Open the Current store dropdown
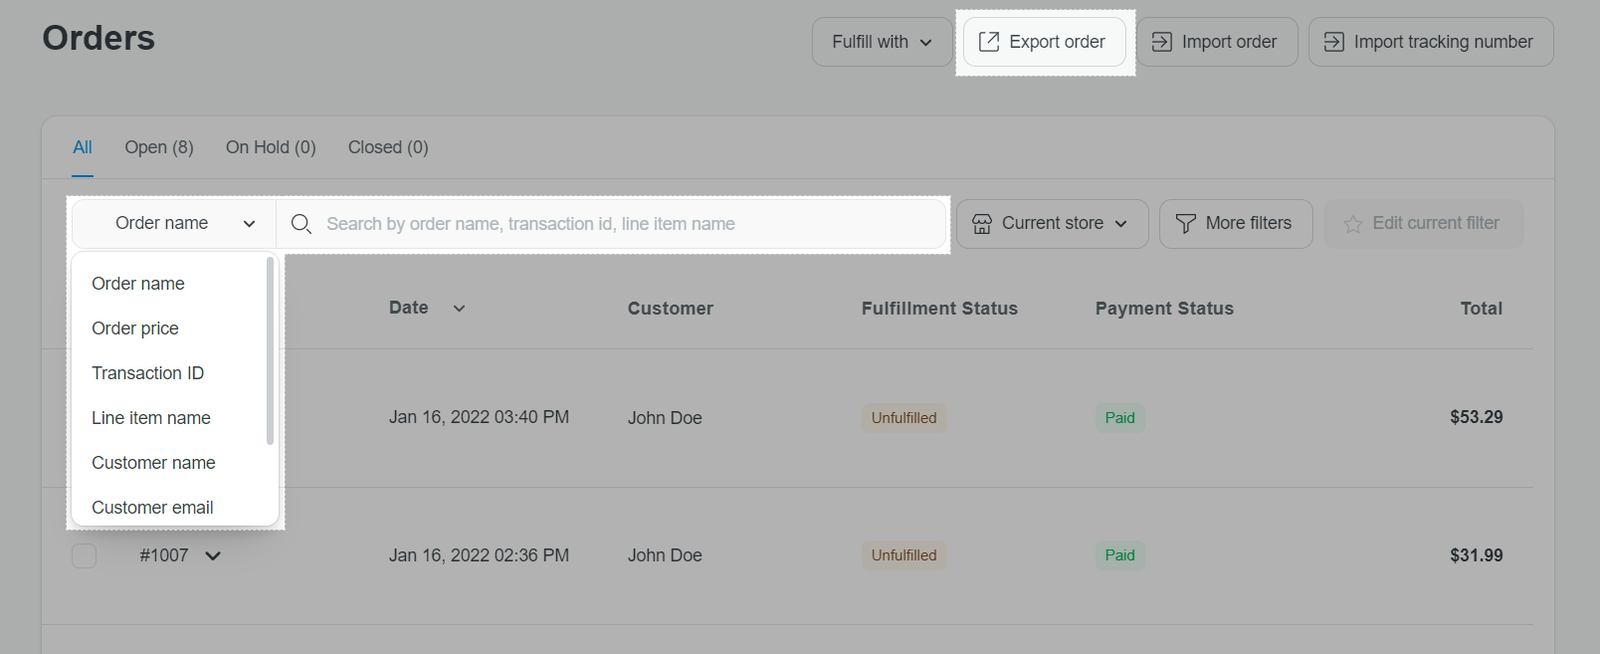 pyautogui.click(x=1052, y=224)
